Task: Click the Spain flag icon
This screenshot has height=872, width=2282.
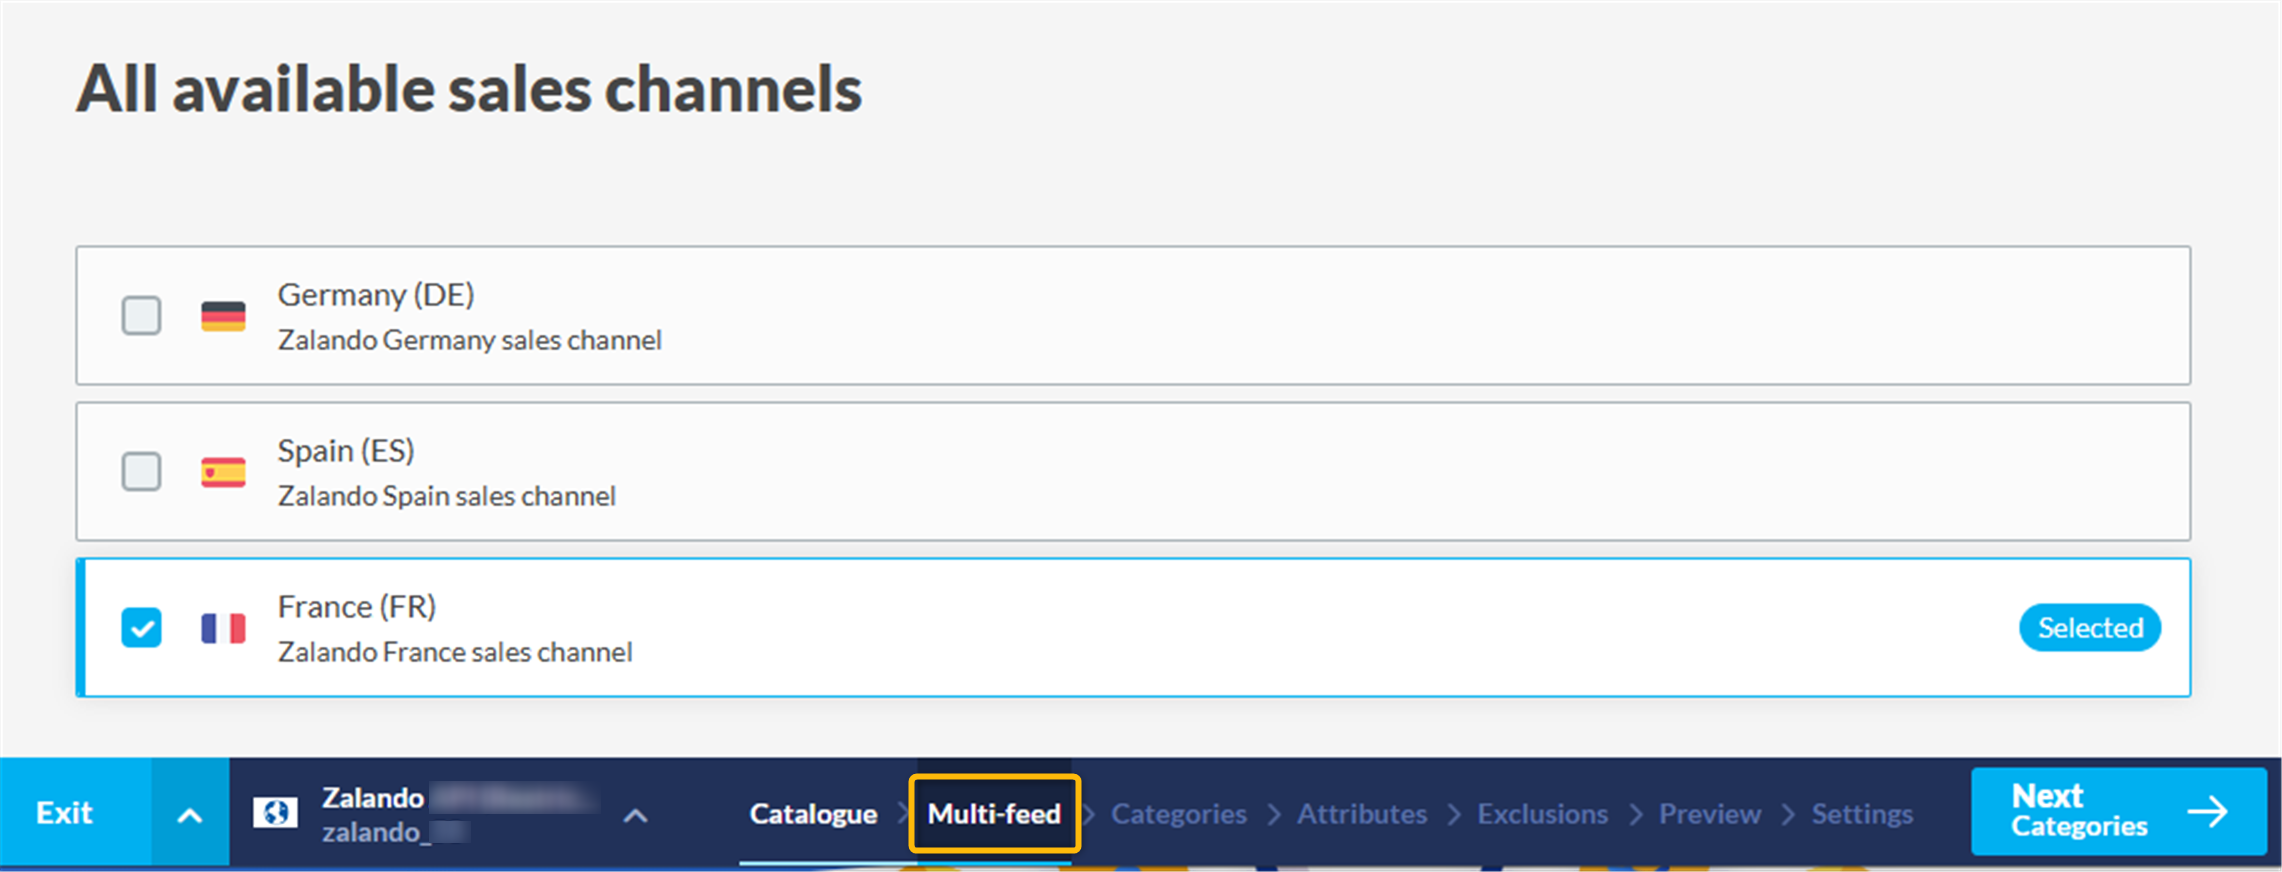Action: 222,471
